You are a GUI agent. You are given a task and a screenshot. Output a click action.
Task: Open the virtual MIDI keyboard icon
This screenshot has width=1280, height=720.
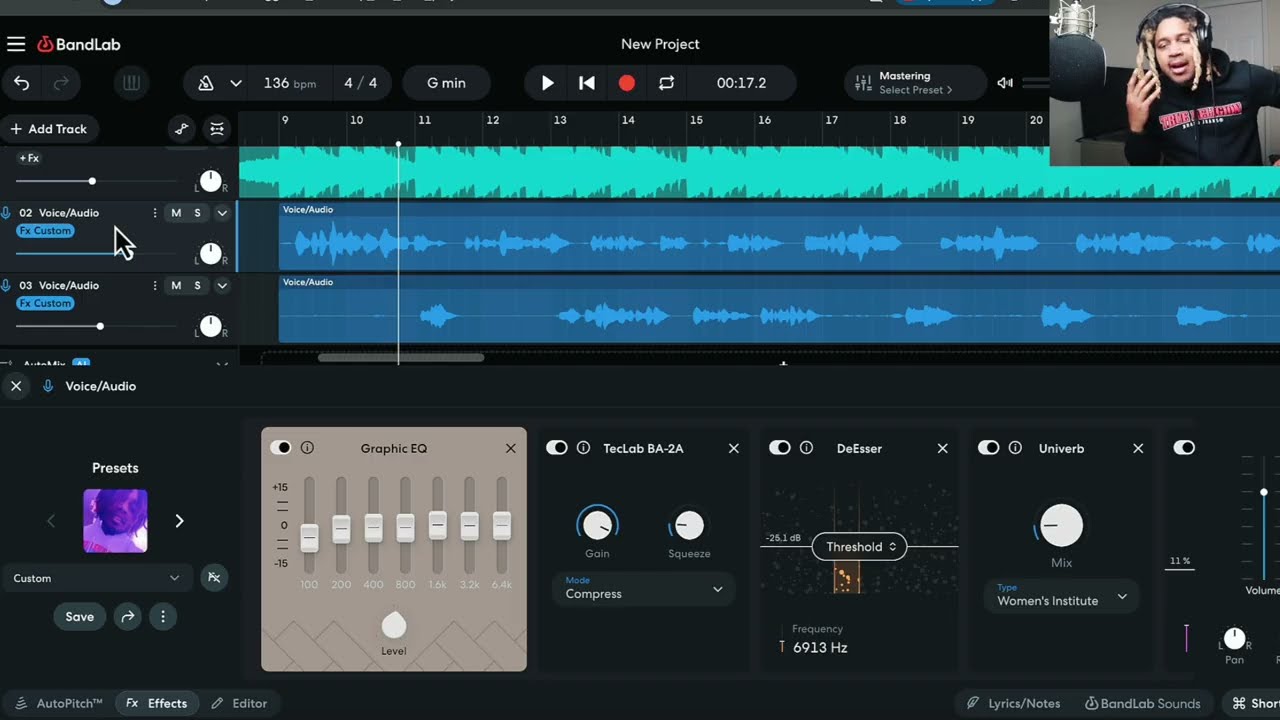pyautogui.click(x=131, y=83)
